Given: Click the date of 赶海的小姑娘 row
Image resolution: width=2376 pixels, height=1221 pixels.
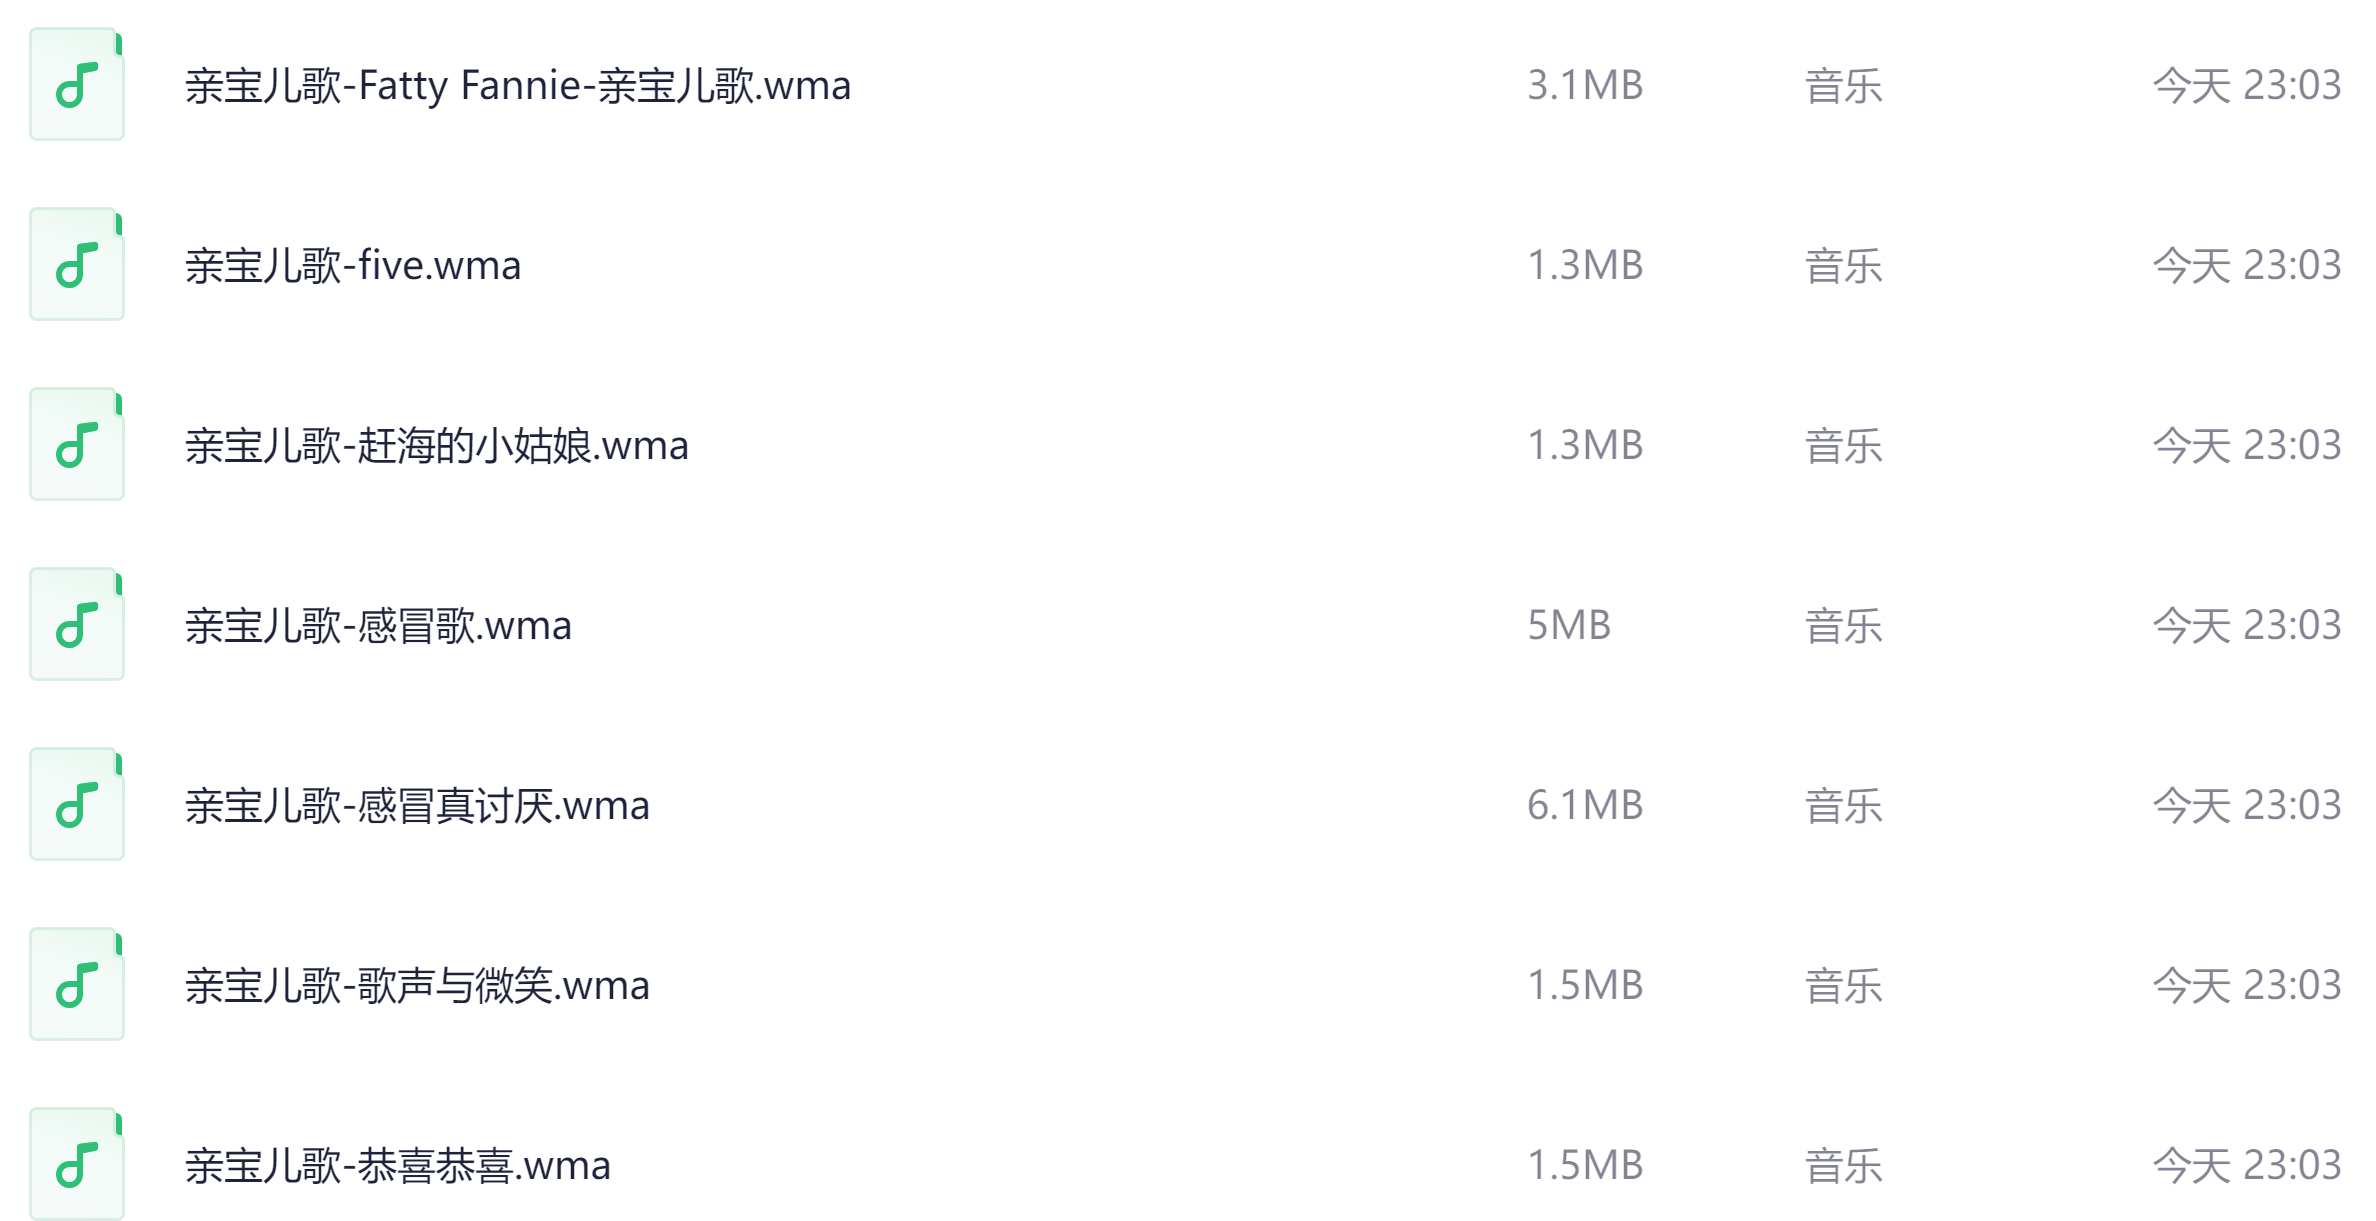Looking at the screenshot, I should point(2245,446).
